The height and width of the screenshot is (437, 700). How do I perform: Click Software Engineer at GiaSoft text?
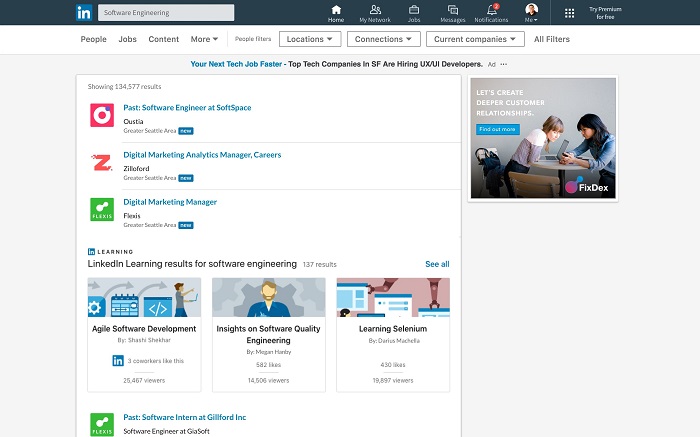pos(167,431)
